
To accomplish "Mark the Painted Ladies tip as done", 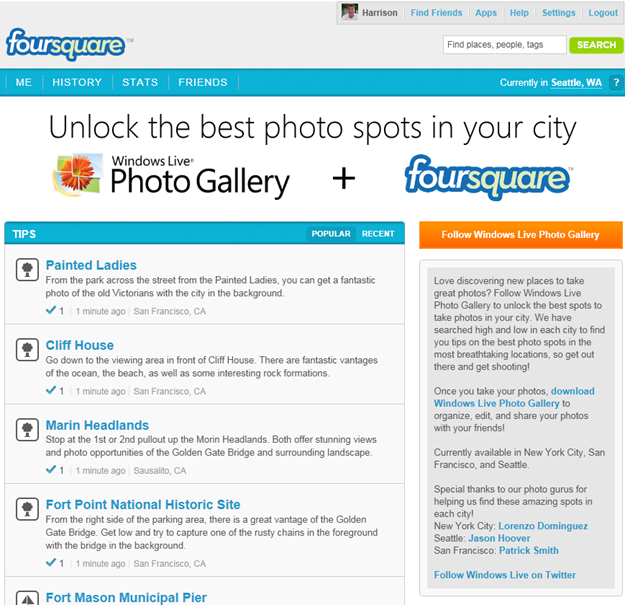I will [x=51, y=310].
